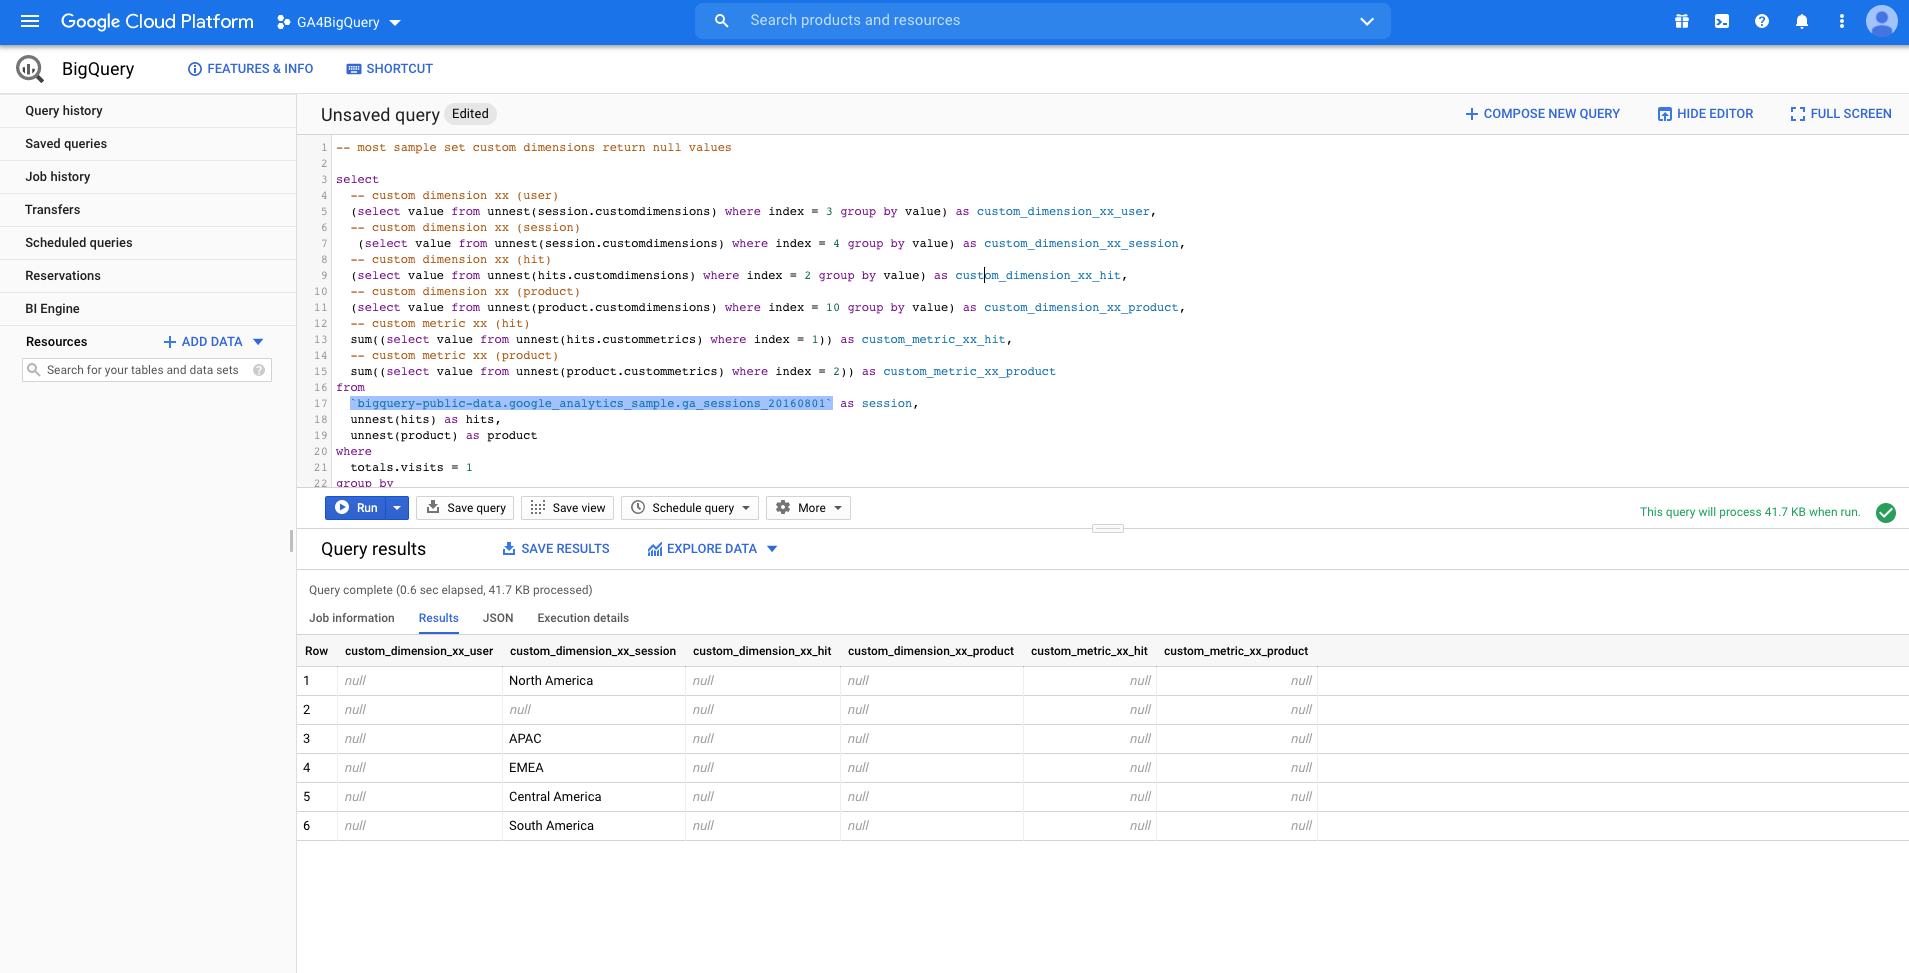The width and height of the screenshot is (1909, 973).
Task: Open the notifications bell
Action: 1802,21
